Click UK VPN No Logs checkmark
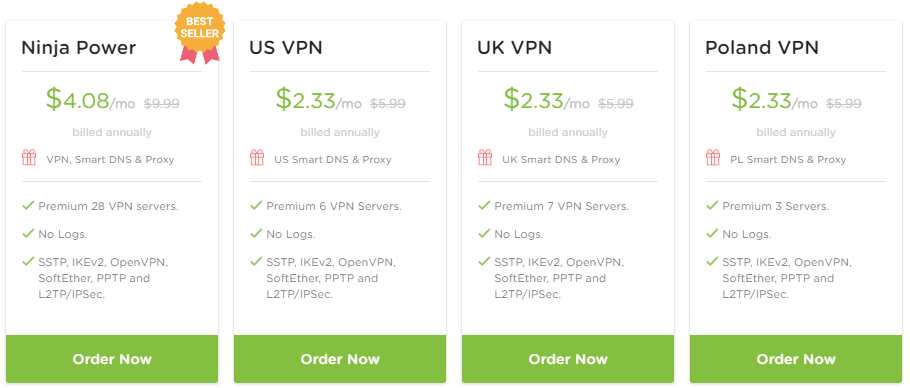910x388 pixels. point(484,234)
